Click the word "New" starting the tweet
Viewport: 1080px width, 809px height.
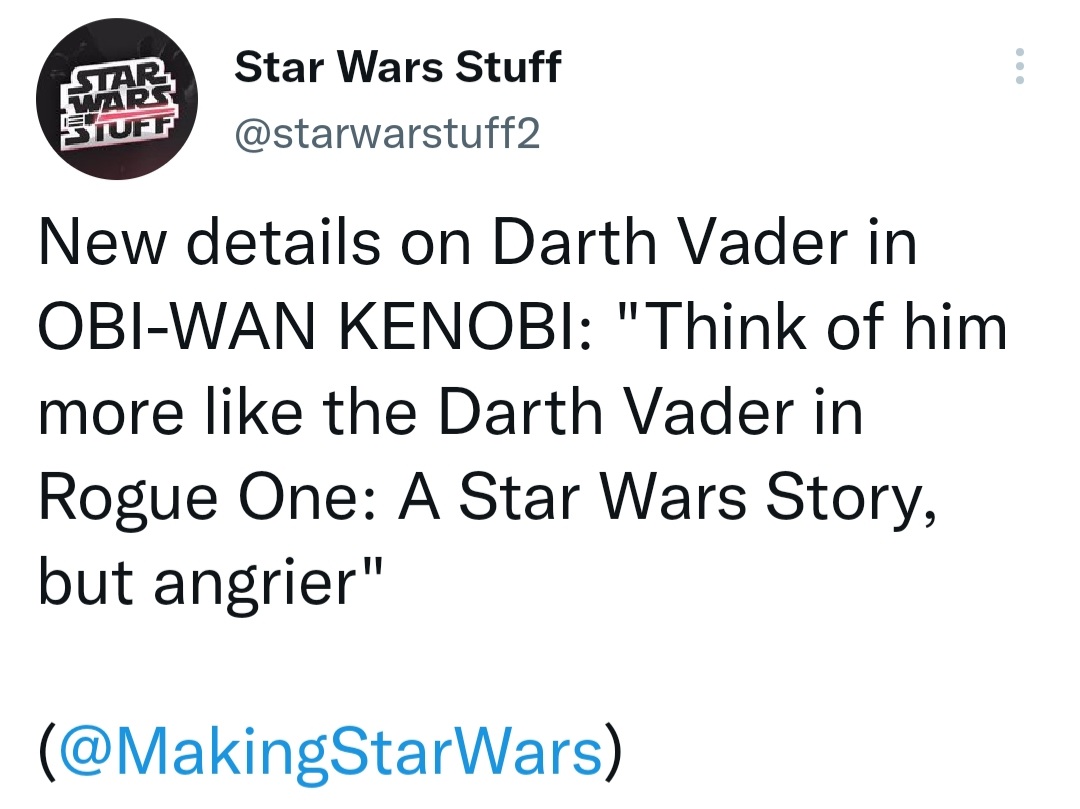click(103, 243)
